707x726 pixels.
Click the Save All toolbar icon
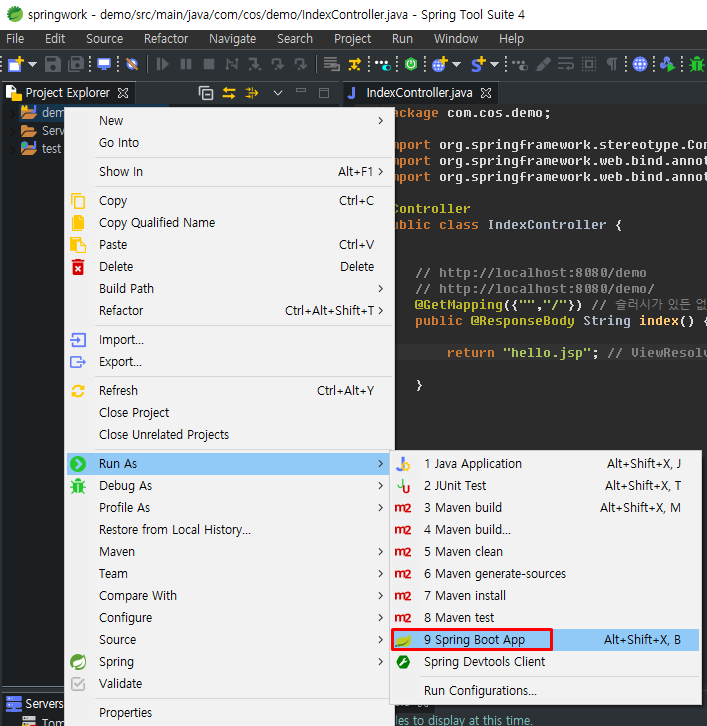pos(76,64)
